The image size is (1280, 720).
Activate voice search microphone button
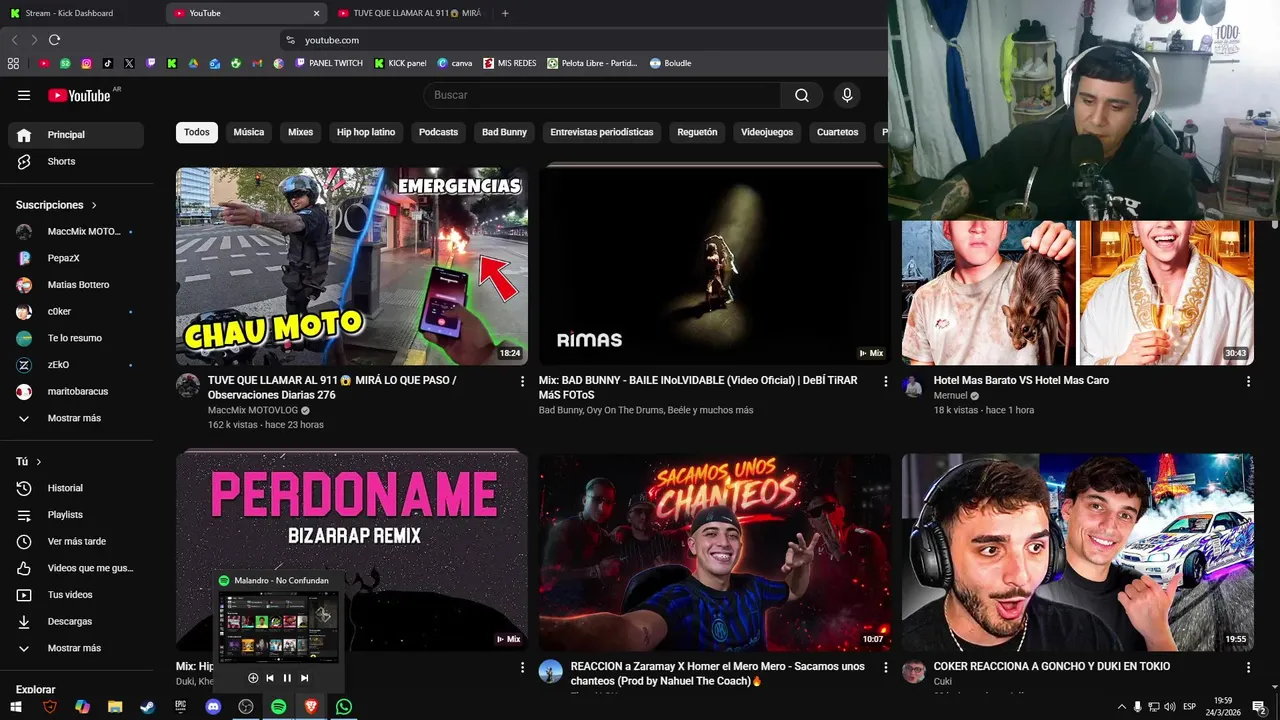(x=847, y=95)
